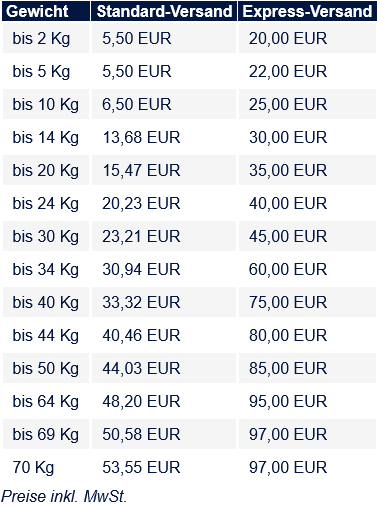
Task: Click the 35,00 EUR express price
Action: click(288, 170)
